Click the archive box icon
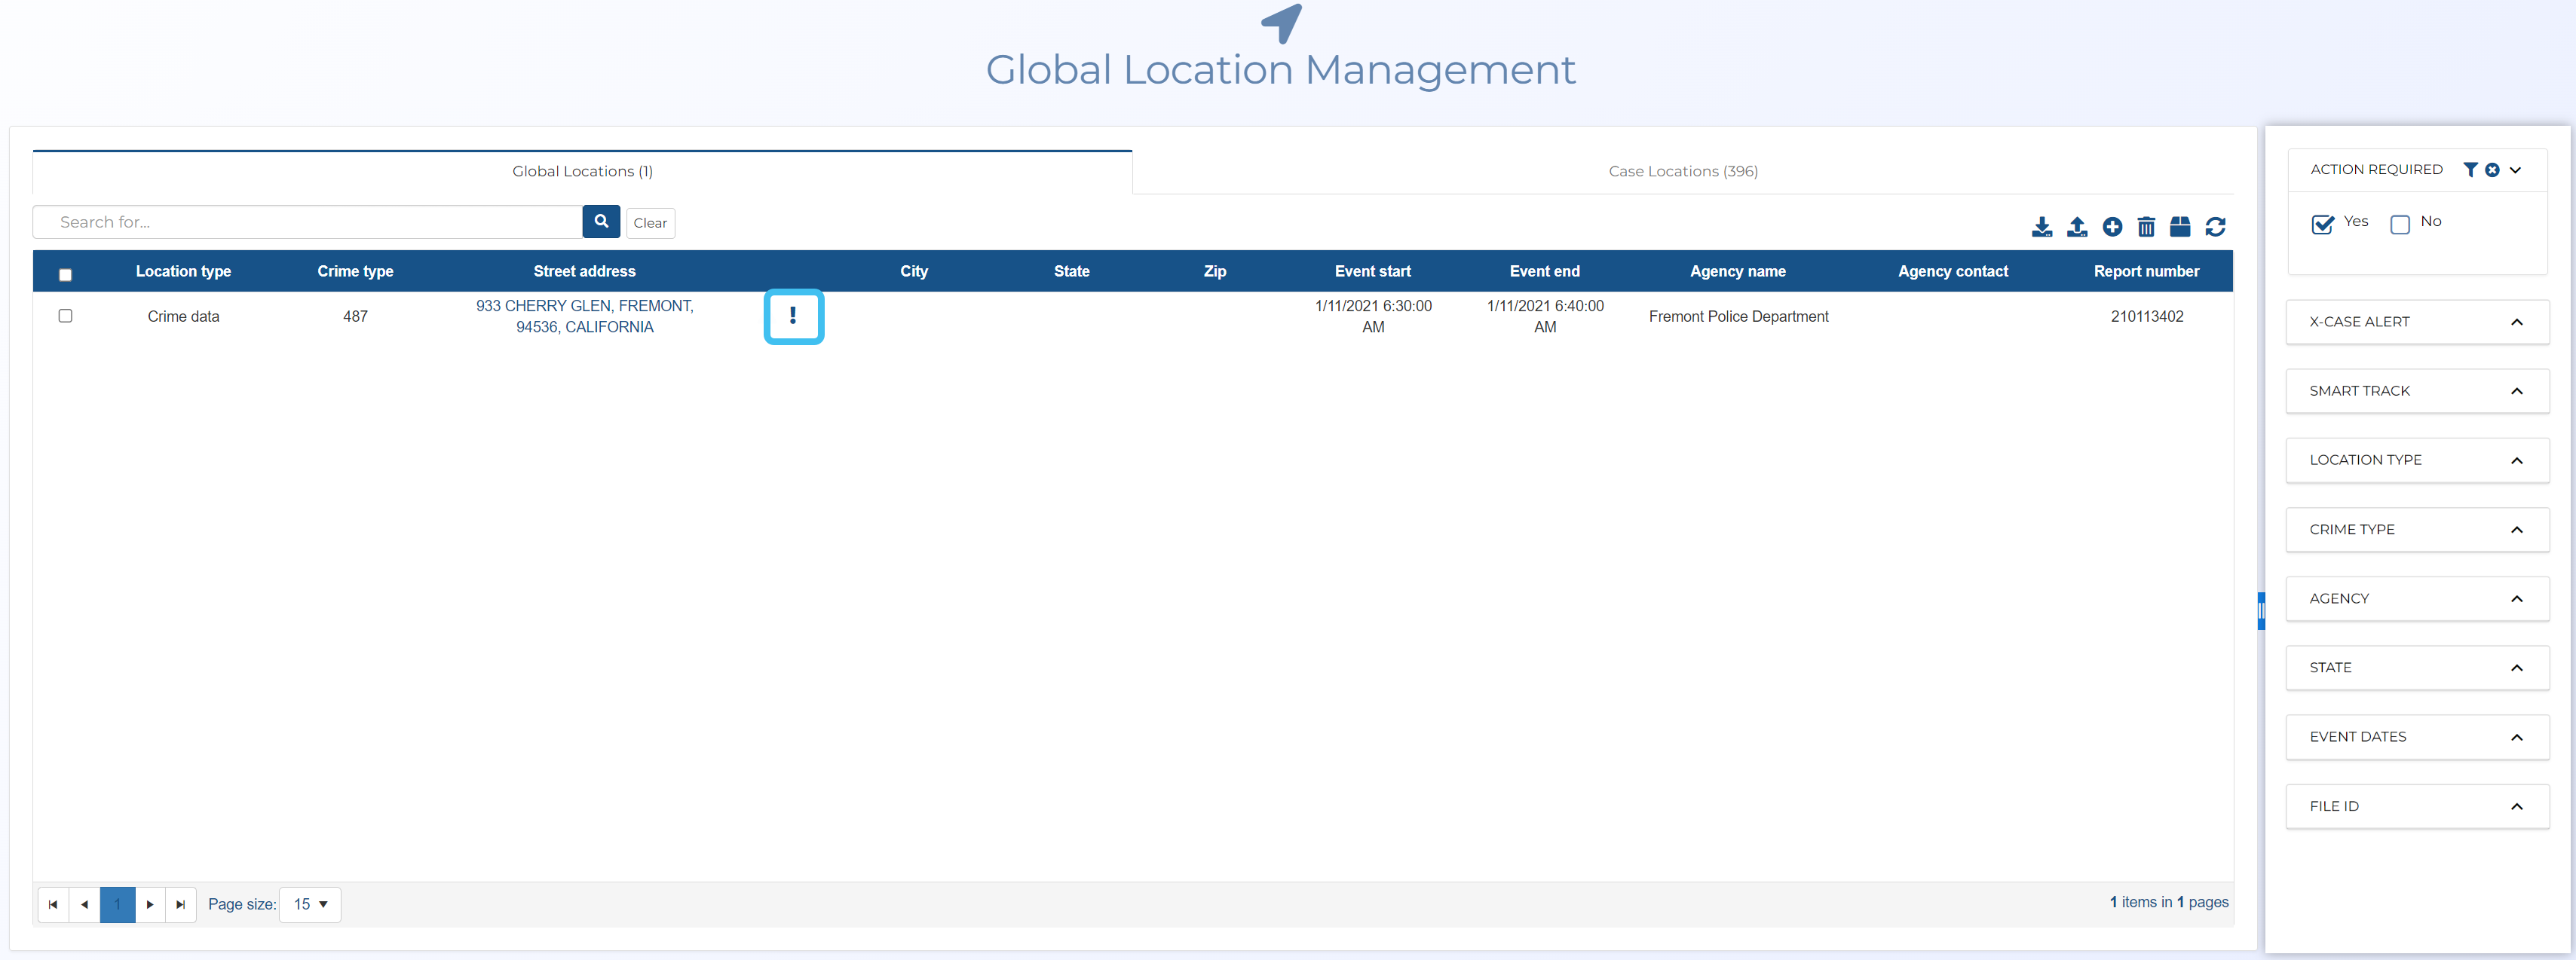This screenshot has height=960, width=2576. point(2180,227)
